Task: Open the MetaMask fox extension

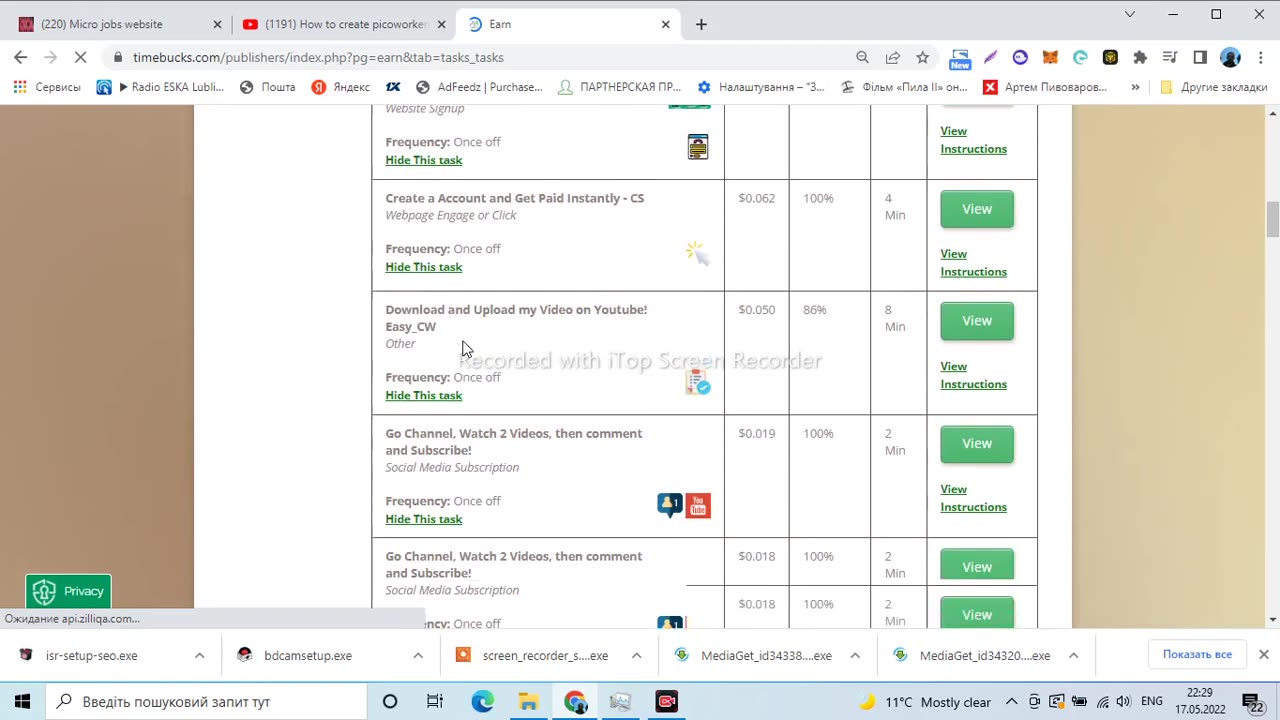Action: 1050,57
